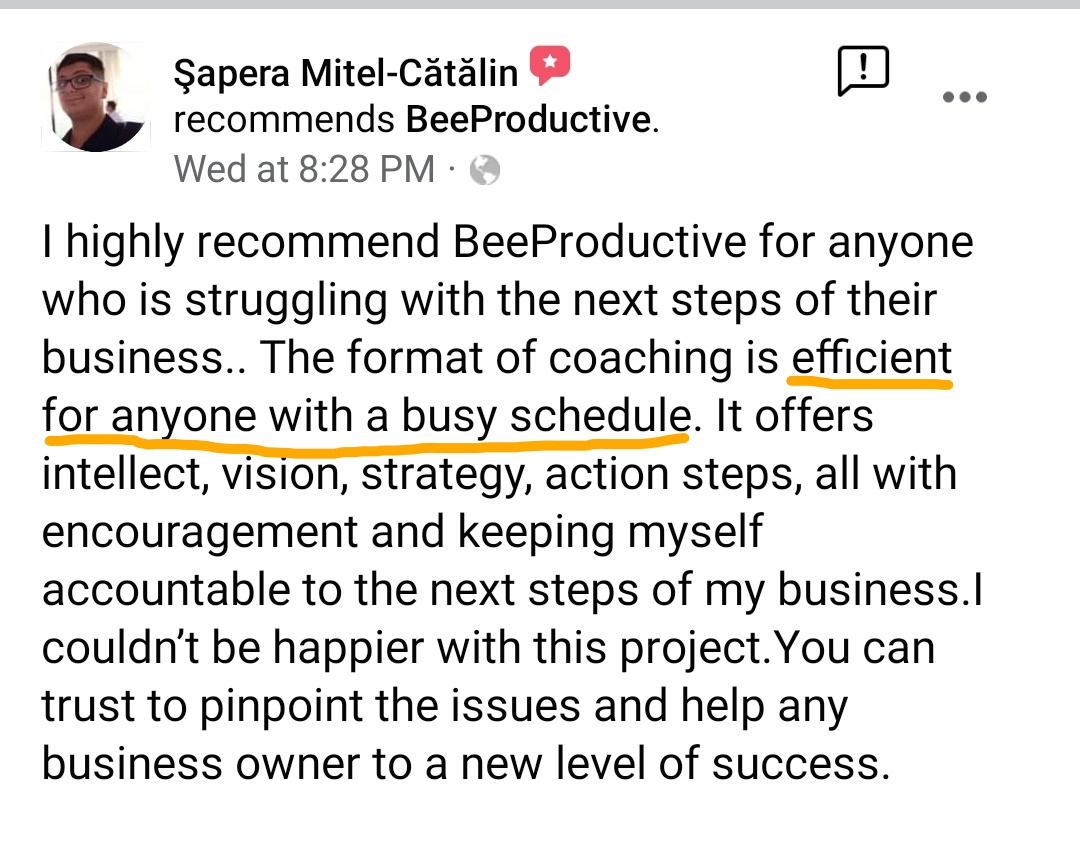Open Șapera Mitel-Cătălin's profile picture
The width and height of the screenshot is (1080, 852).
pyautogui.click(x=96, y=97)
